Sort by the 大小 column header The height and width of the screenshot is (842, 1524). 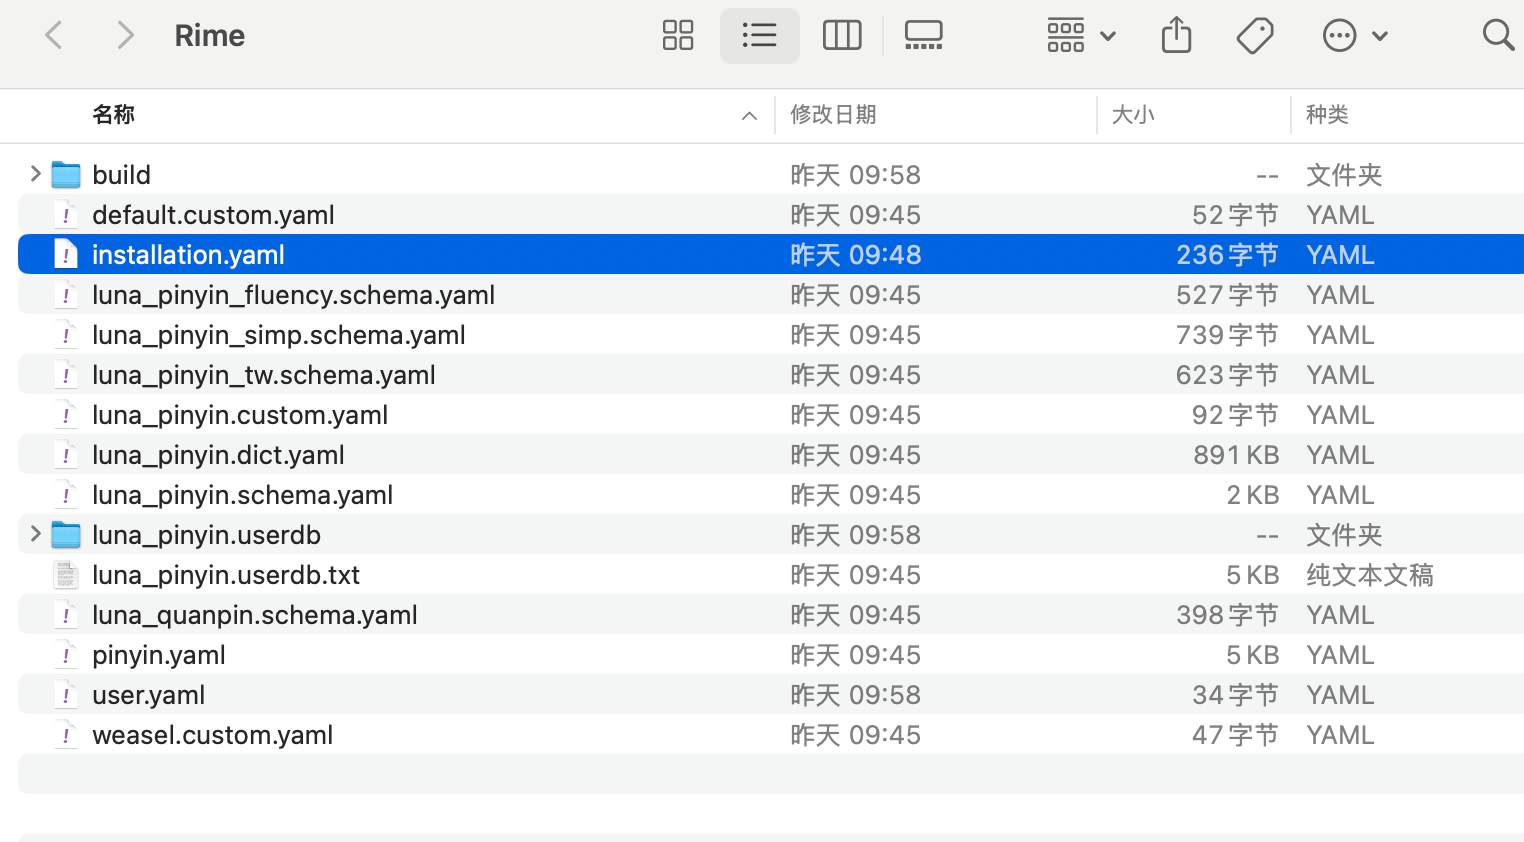pyautogui.click(x=1133, y=115)
